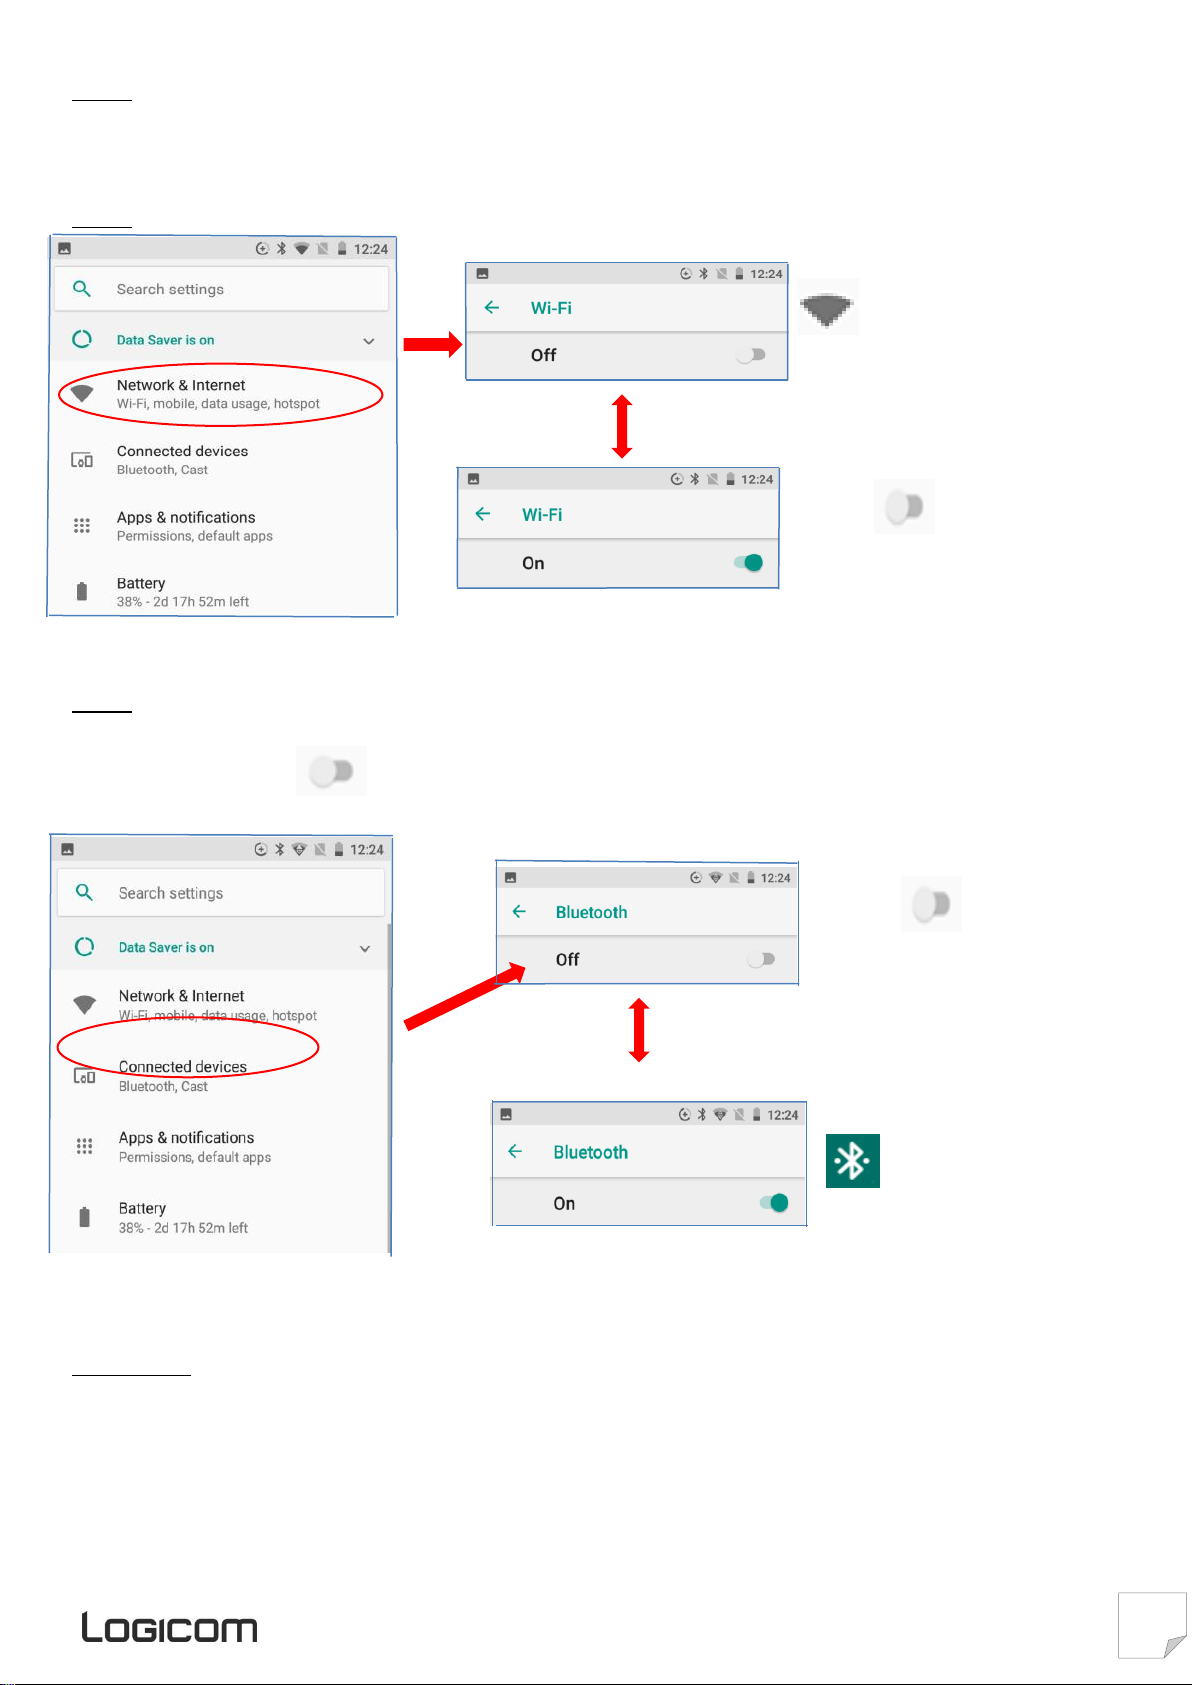Click 'Data Saver is on' in the second settings screenshot

pyautogui.click(x=166, y=947)
